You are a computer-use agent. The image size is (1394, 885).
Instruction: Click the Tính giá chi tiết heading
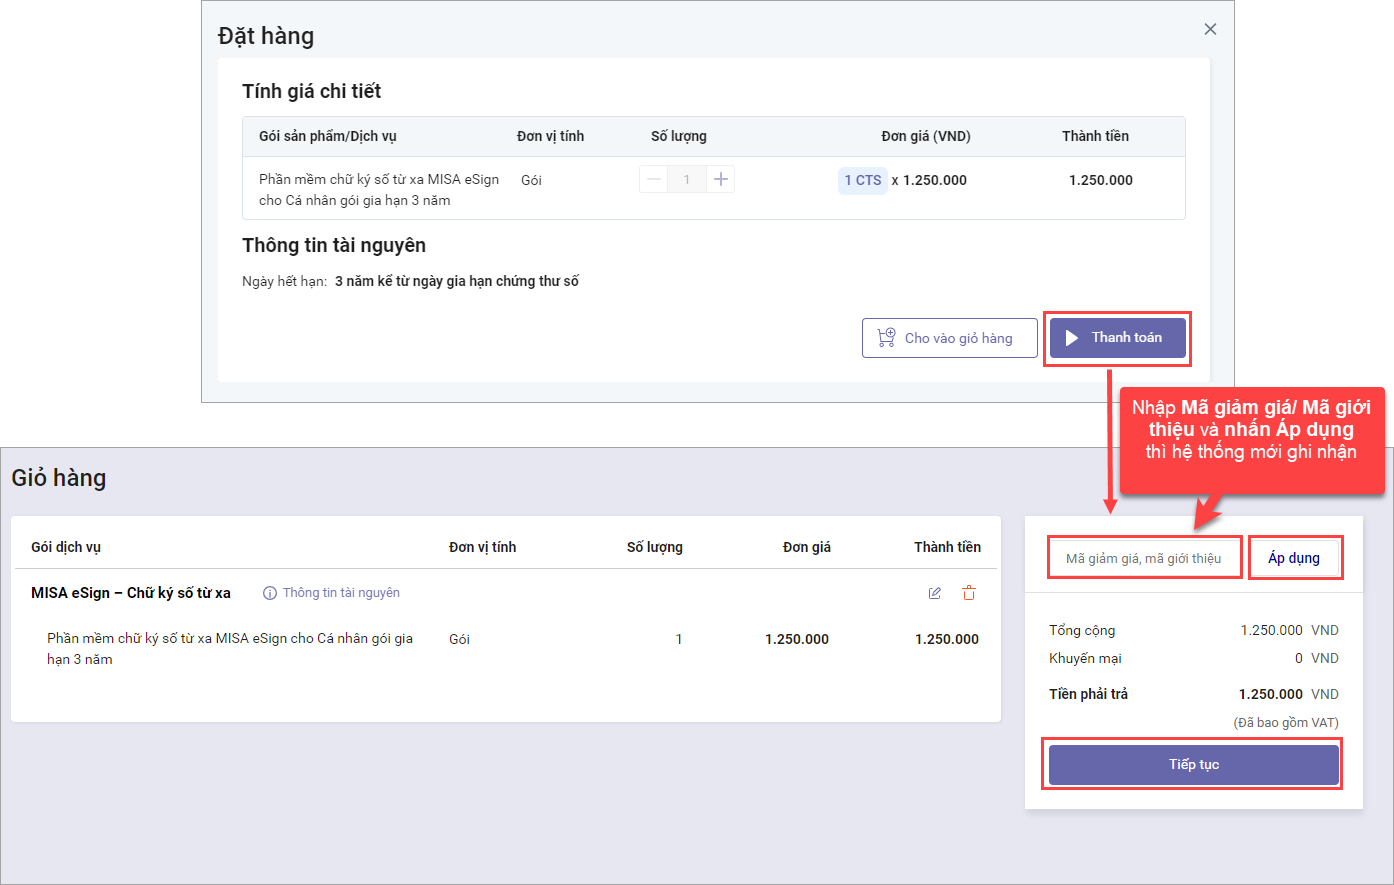312,91
